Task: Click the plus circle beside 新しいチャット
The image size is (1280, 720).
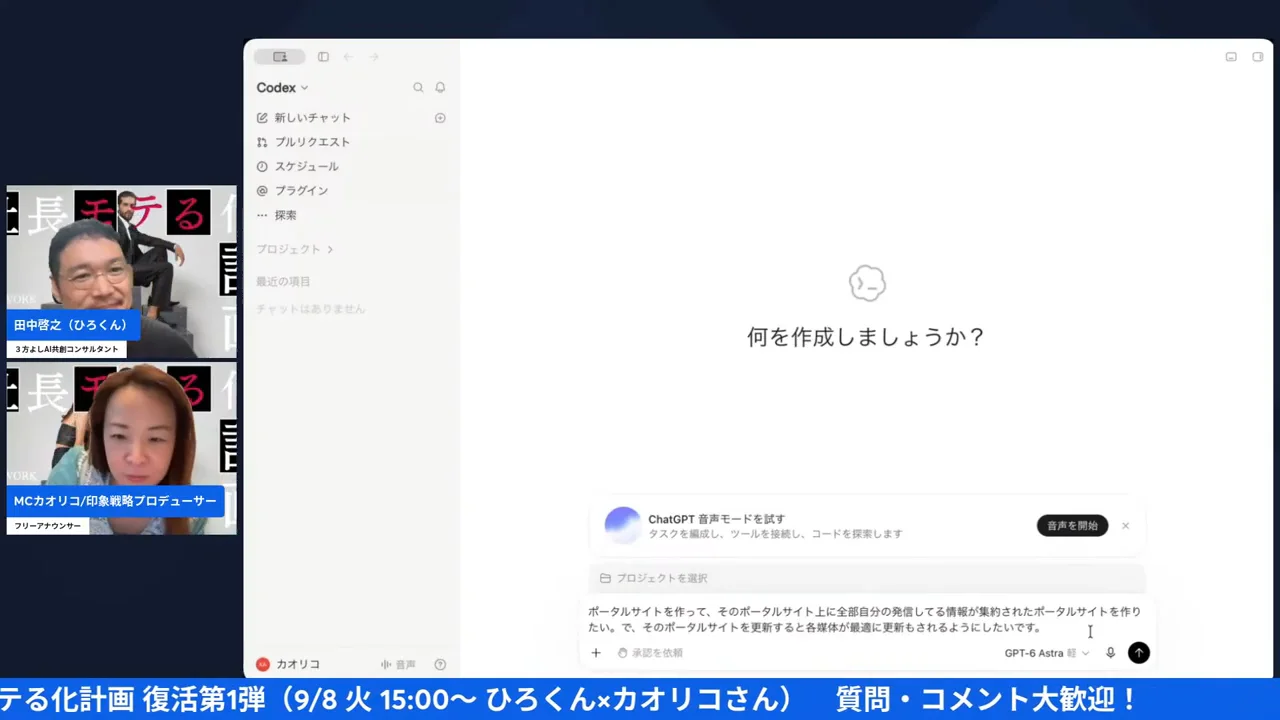Action: 440,118
